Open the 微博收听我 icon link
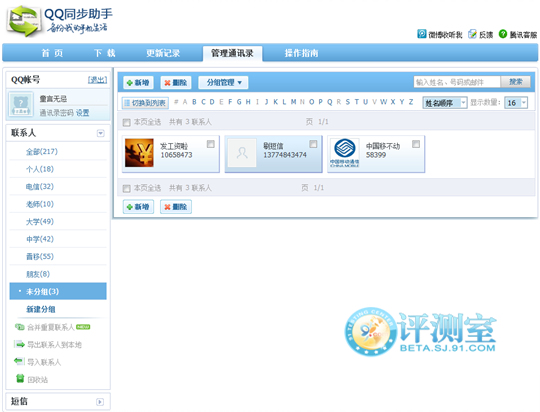Image resolution: width=540 pixels, height=412 pixels. click(422, 34)
